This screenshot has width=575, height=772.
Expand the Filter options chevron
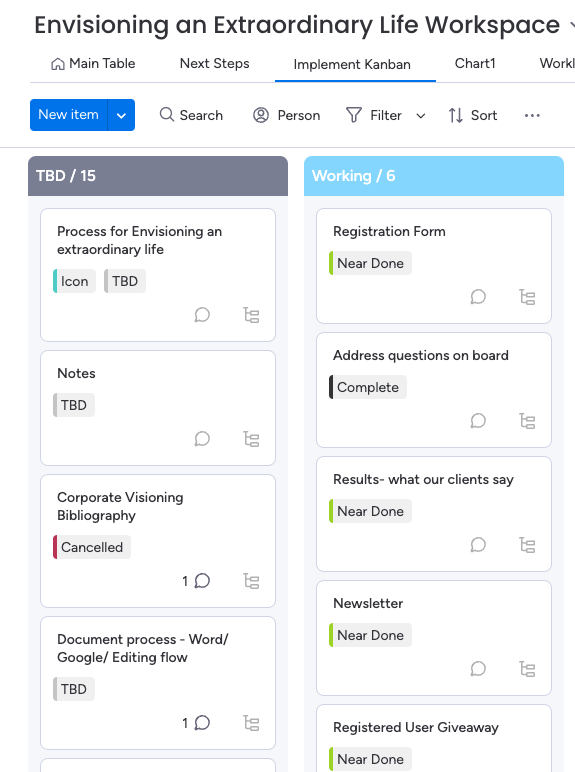pyautogui.click(x=420, y=116)
